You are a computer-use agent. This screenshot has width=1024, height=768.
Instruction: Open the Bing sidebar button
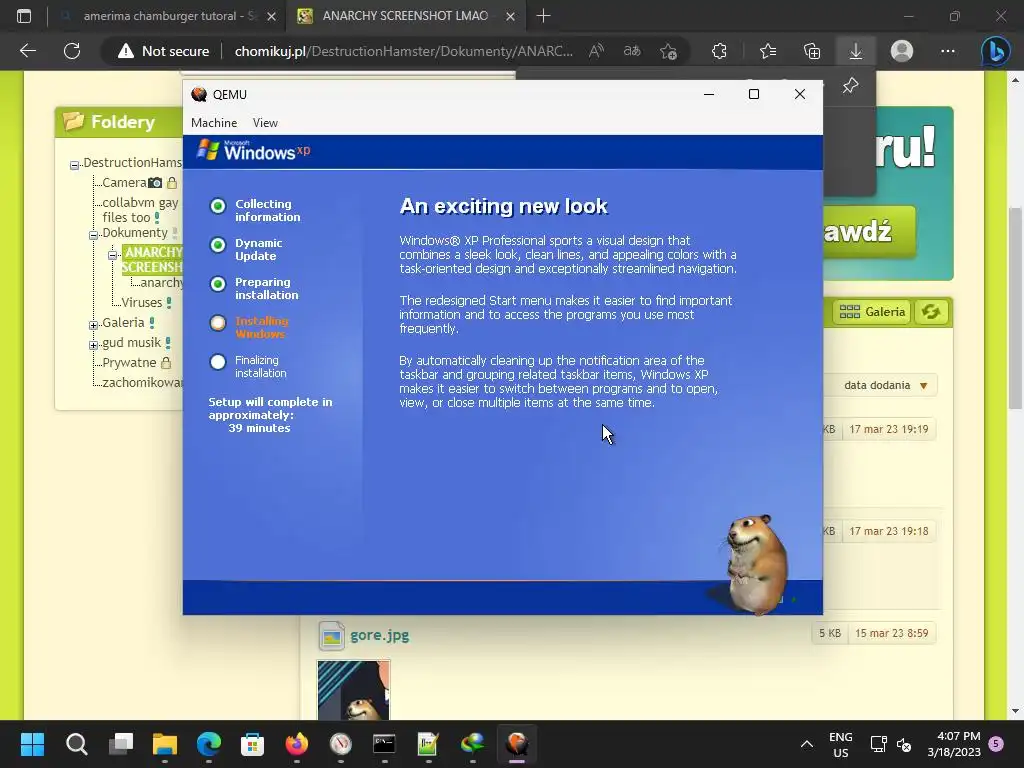(x=996, y=51)
